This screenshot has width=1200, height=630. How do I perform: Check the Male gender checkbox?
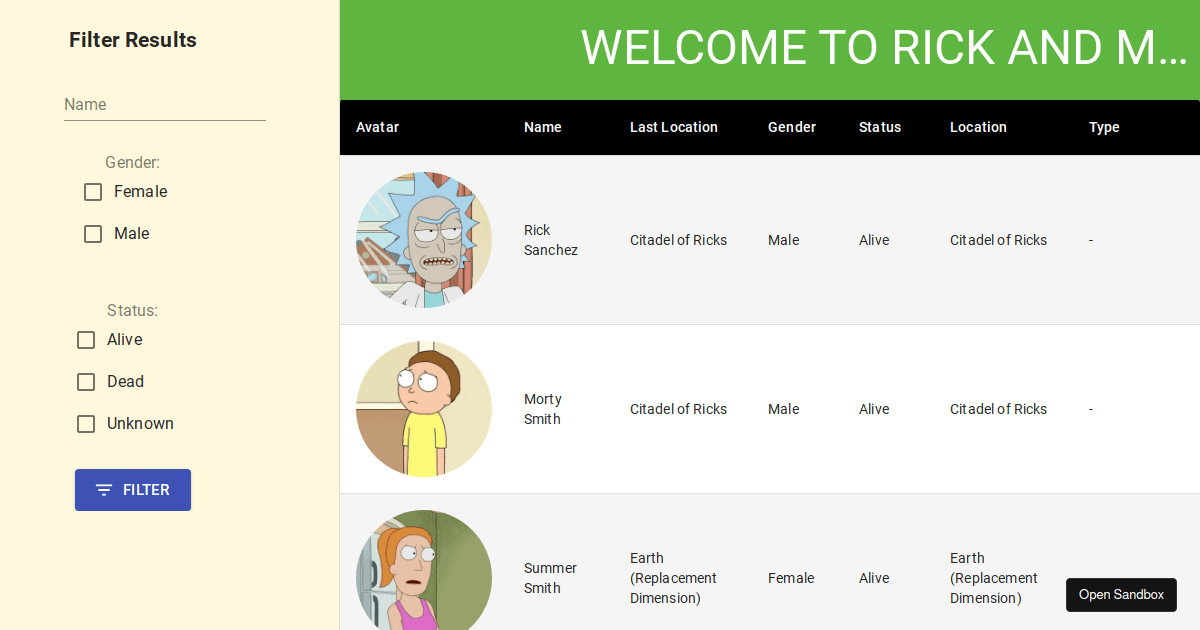[x=93, y=234]
